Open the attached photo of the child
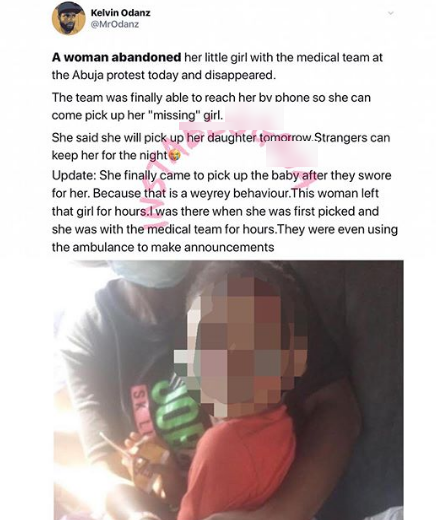This screenshot has width=436, height=520. [228, 390]
